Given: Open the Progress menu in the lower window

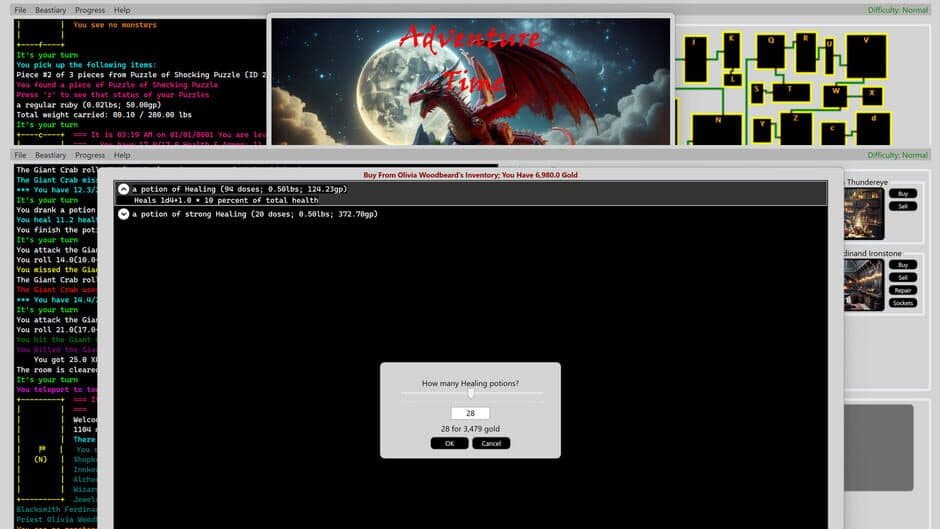Looking at the screenshot, I should pos(90,155).
